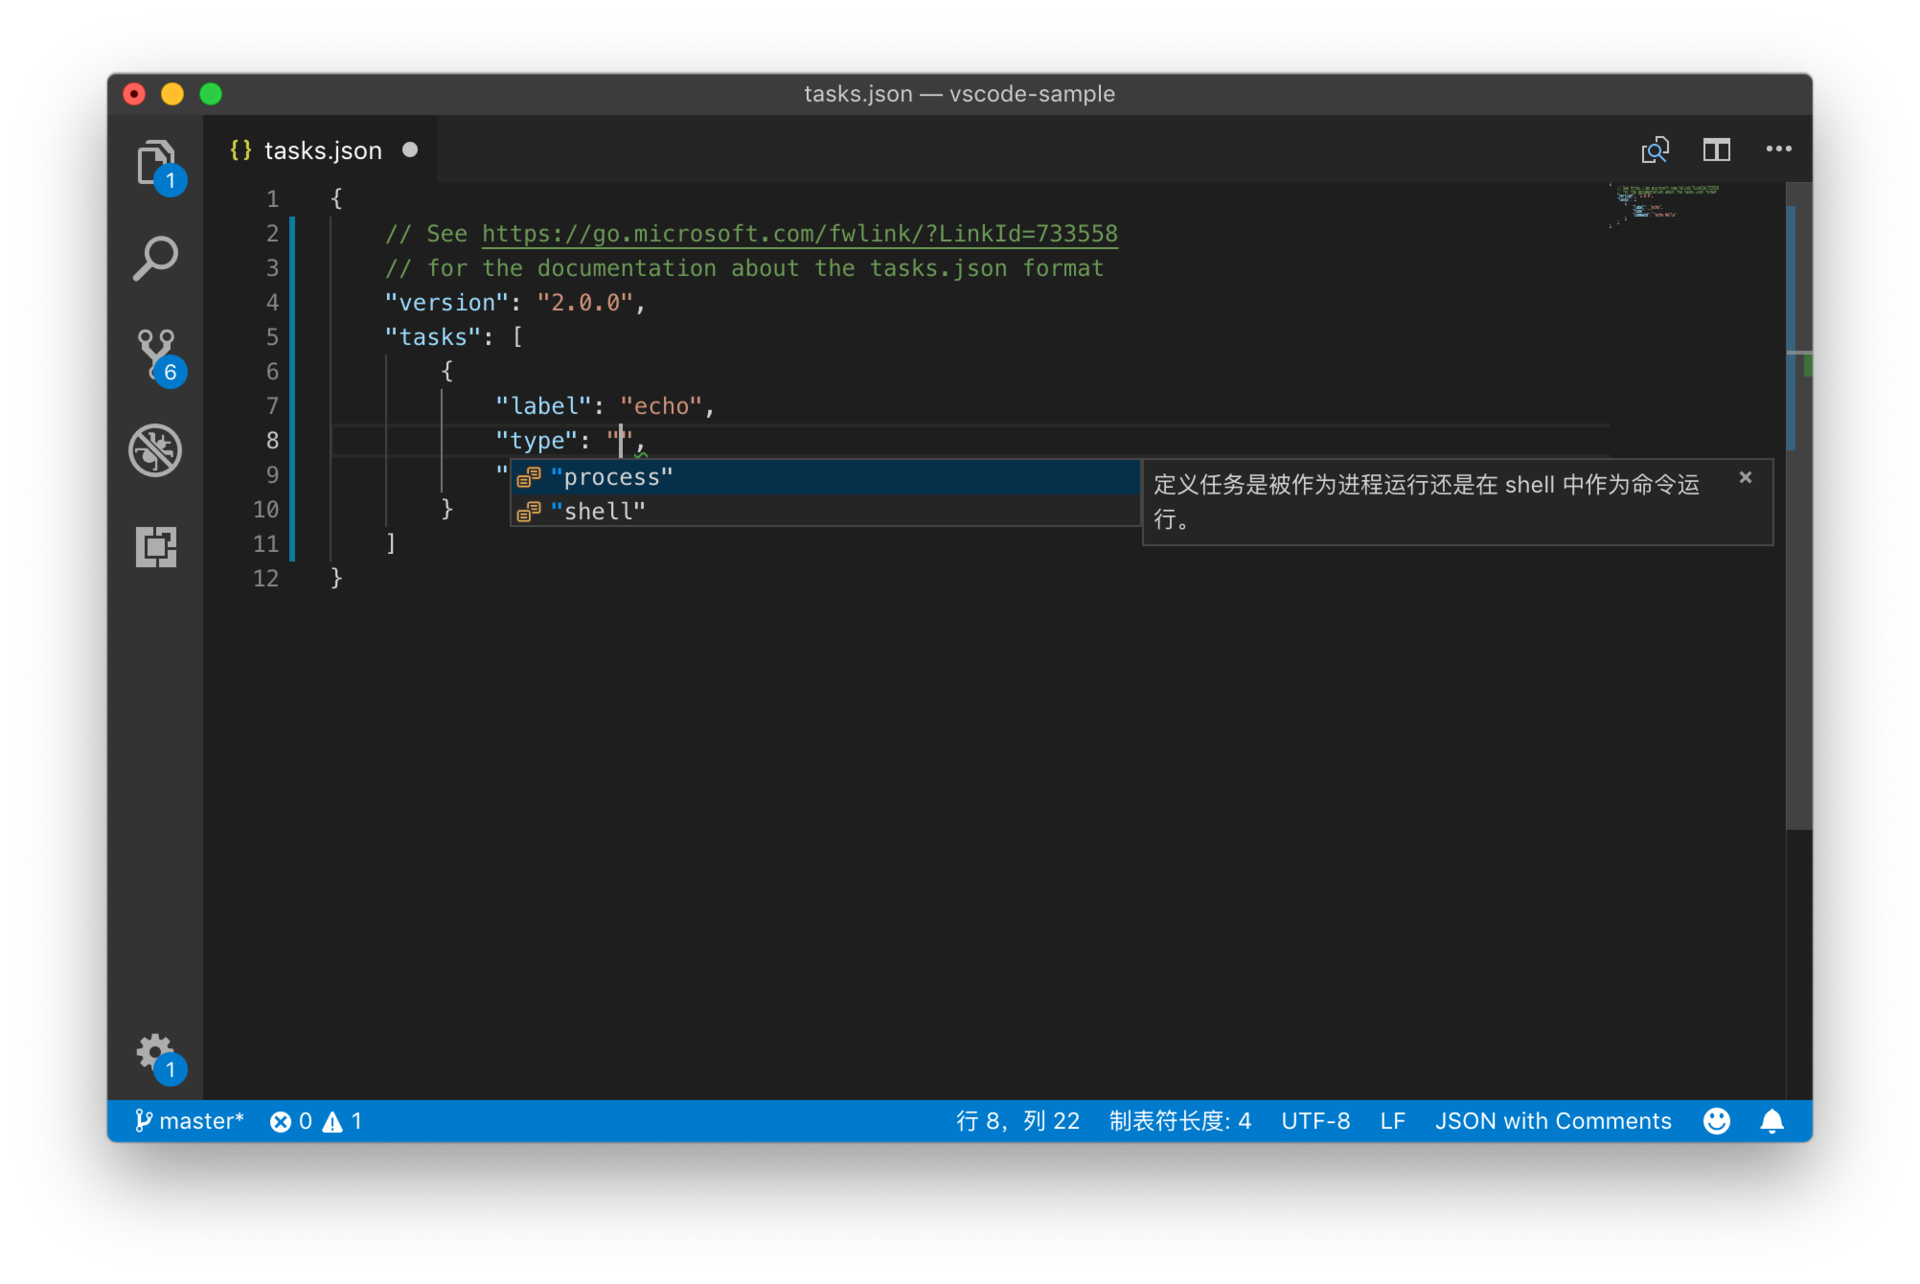The image size is (1920, 1284).
Task: Select the tasks.json editor tab
Action: coord(322,150)
